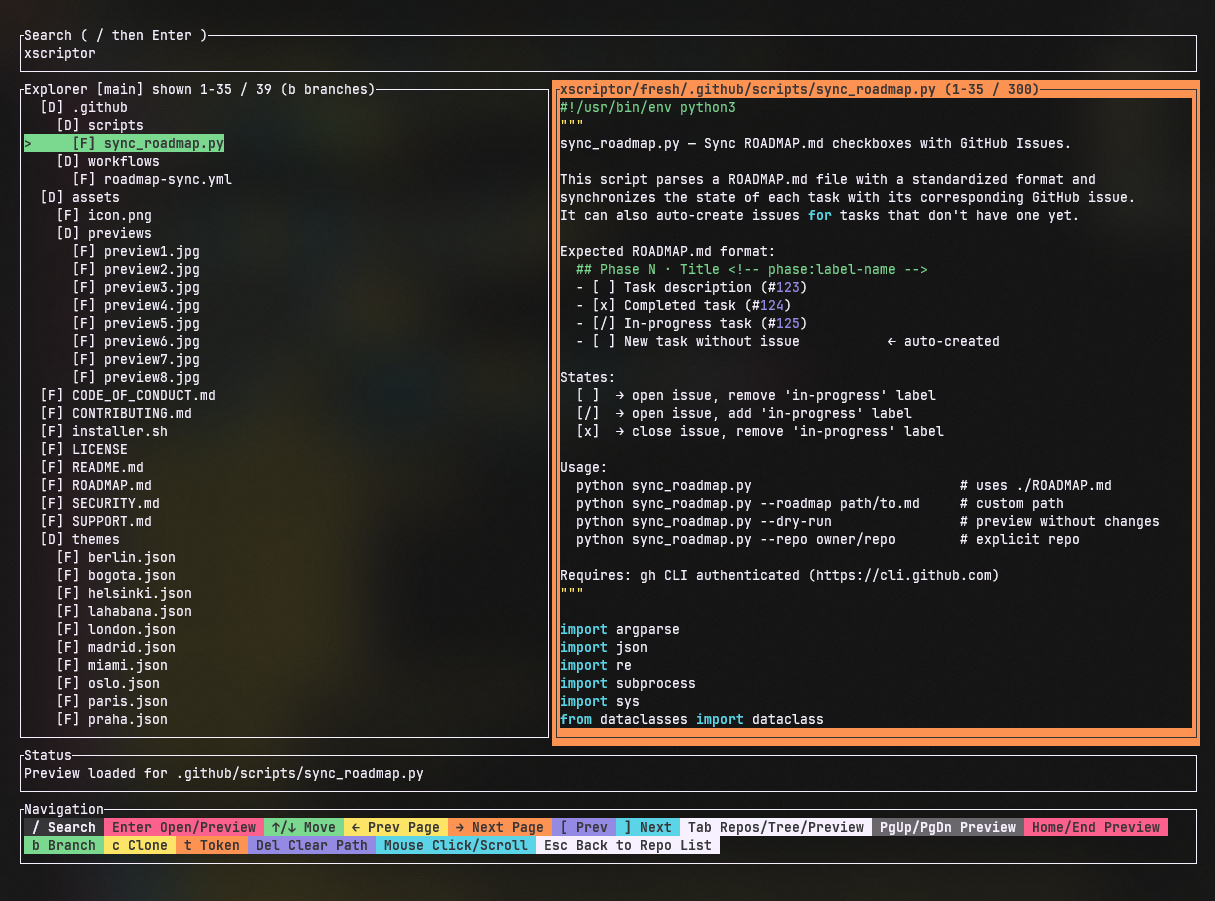Click 'Esc Back to Repo List' key
This screenshot has width=1215, height=901.
[x=628, y=845]
